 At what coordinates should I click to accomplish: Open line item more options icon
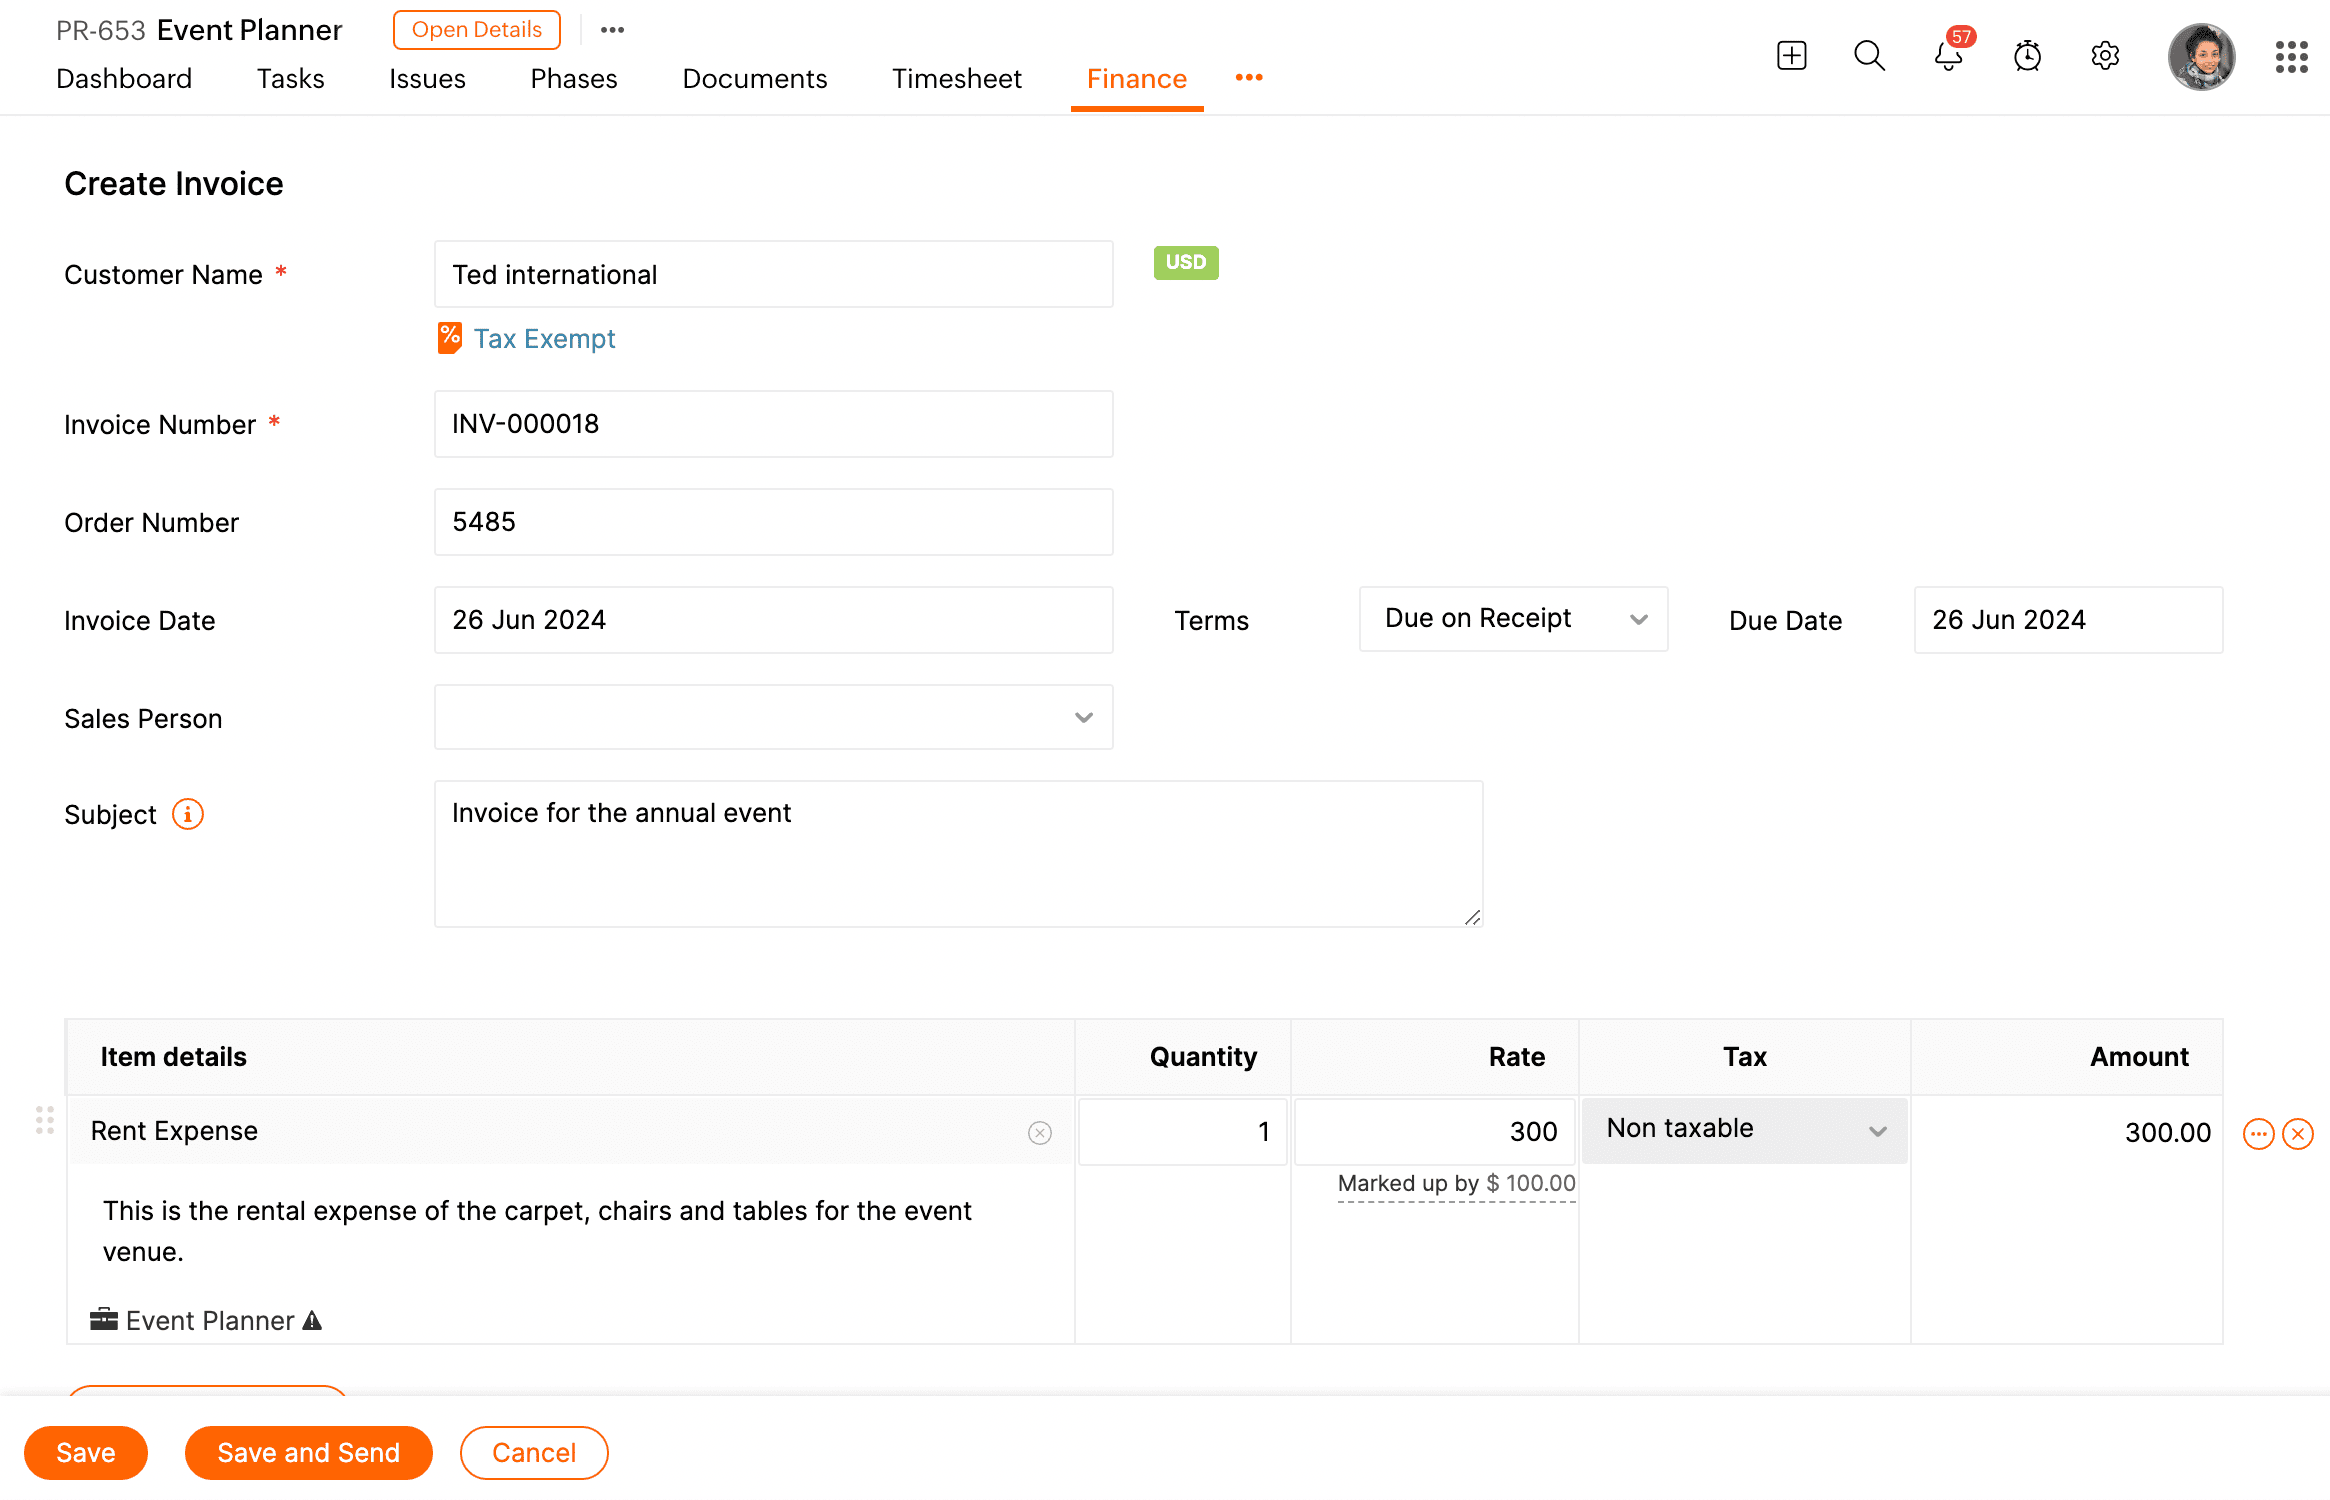(2258, 1133)
